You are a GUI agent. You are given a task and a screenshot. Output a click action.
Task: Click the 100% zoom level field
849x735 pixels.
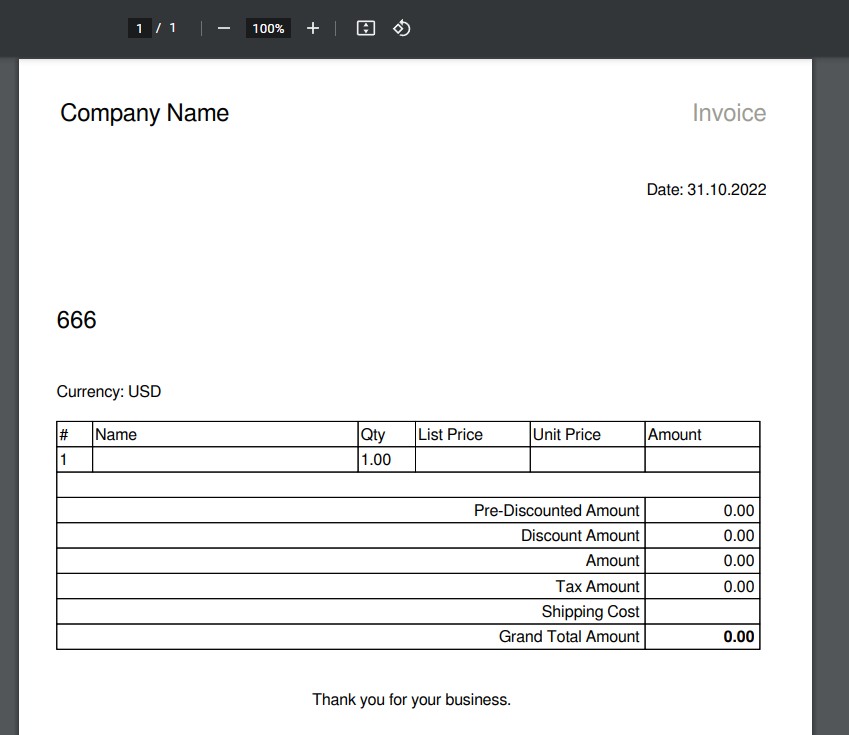coord(268,28)
